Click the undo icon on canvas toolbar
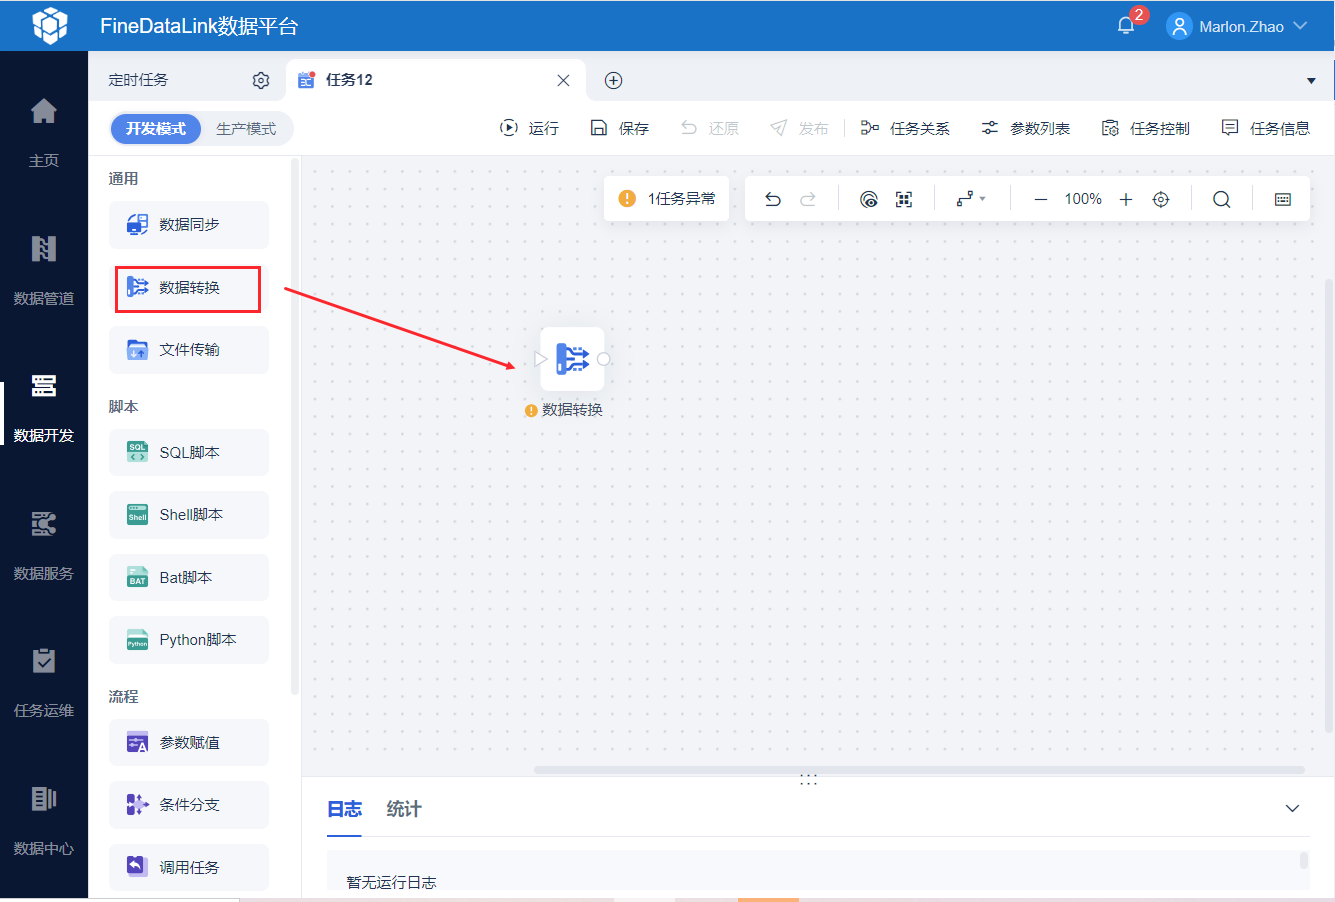 pos(773,199)
